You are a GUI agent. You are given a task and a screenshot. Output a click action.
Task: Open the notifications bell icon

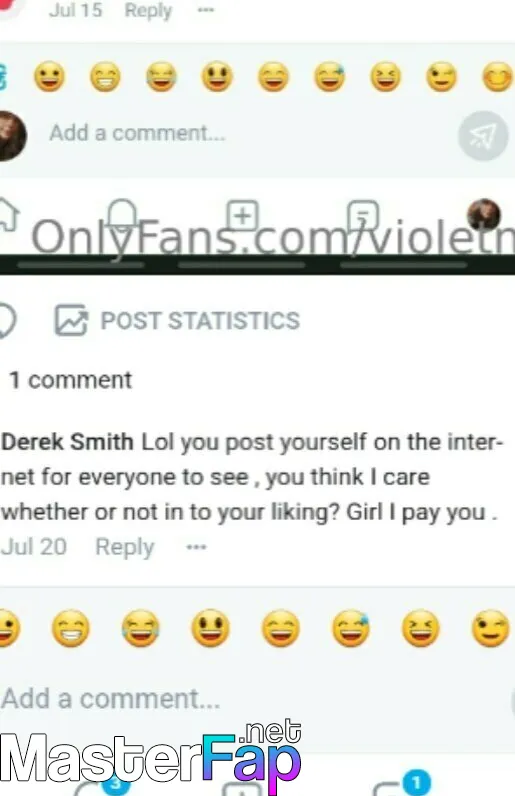122,215
